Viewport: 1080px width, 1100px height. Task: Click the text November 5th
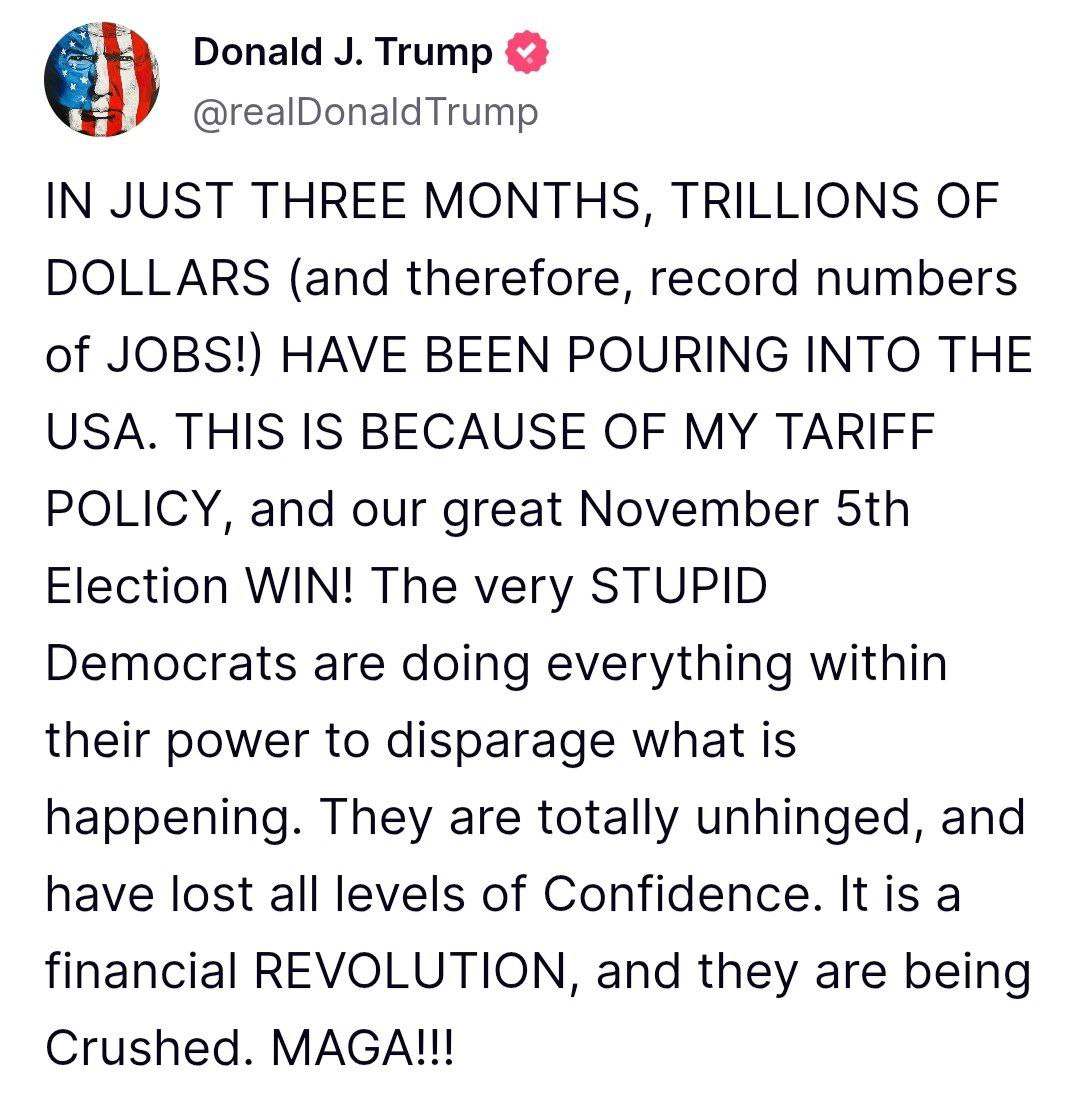744,511
